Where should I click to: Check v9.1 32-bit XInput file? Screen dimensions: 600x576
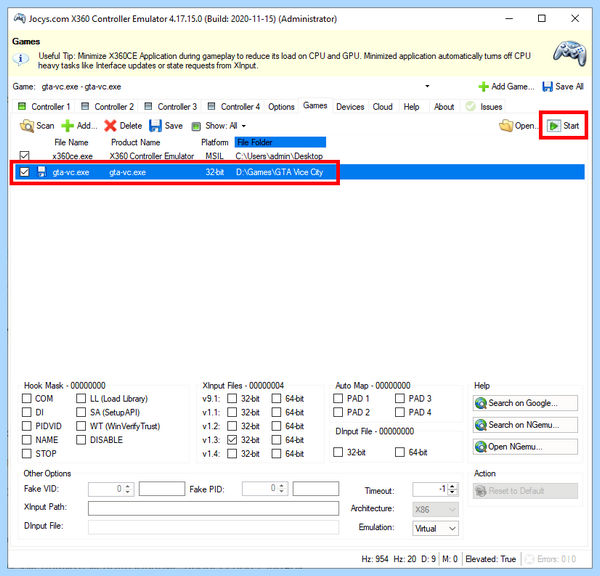pos(232,398)
